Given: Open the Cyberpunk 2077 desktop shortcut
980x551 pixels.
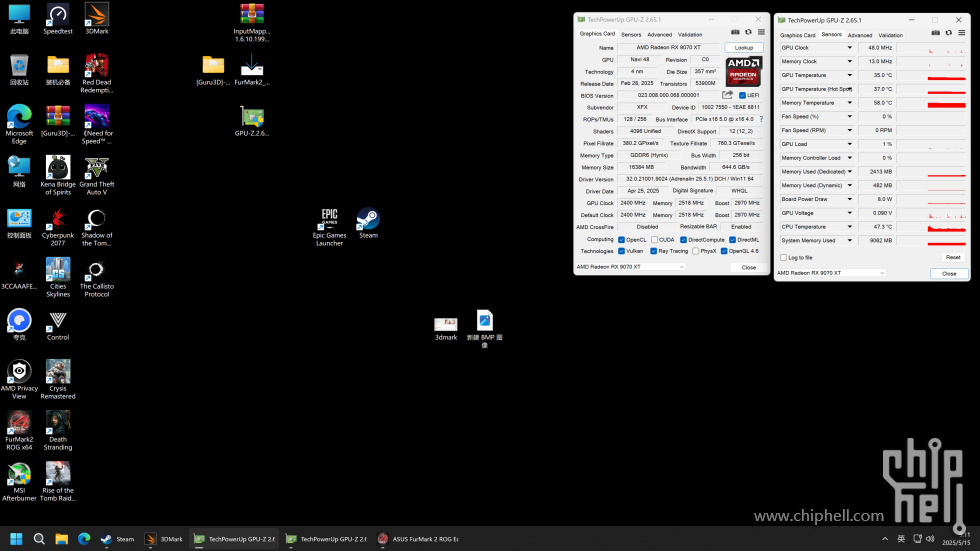Looking at the screenshot, I should (x=58, y=227).
